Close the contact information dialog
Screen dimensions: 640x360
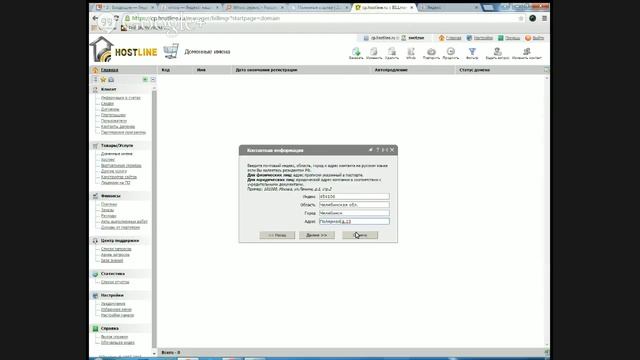click(x=392, y=150)
